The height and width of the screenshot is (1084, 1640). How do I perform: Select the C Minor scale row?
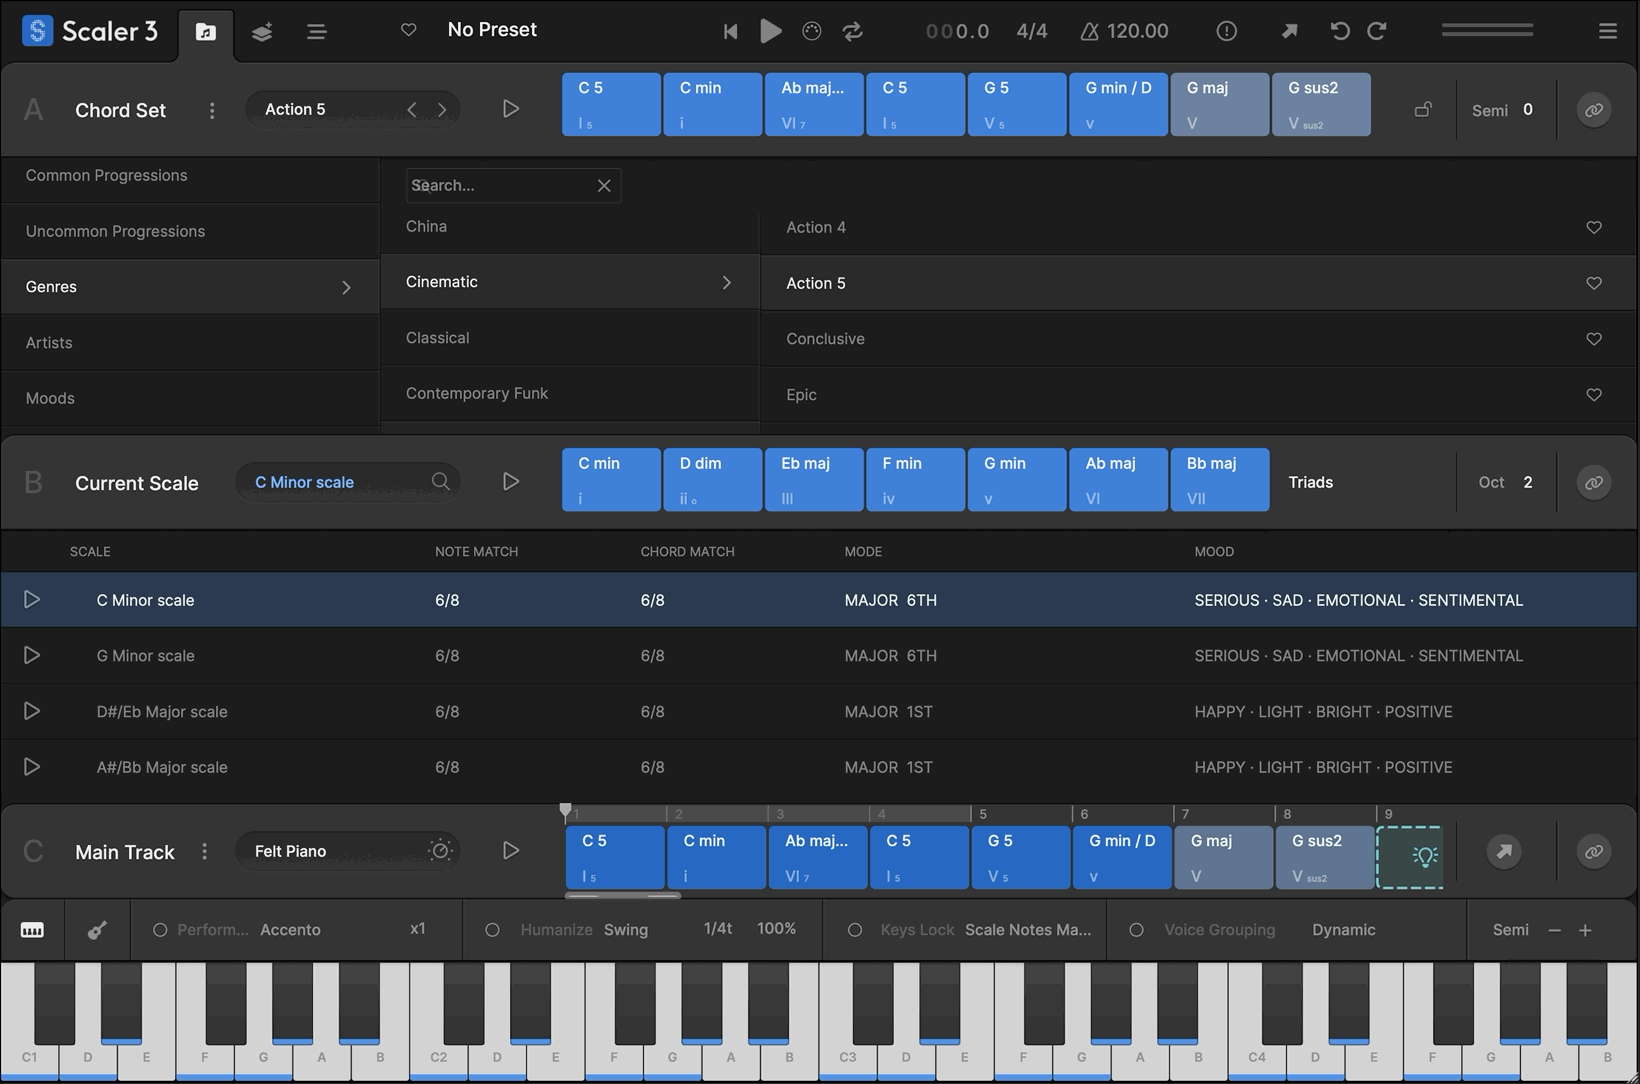(819, 600)
